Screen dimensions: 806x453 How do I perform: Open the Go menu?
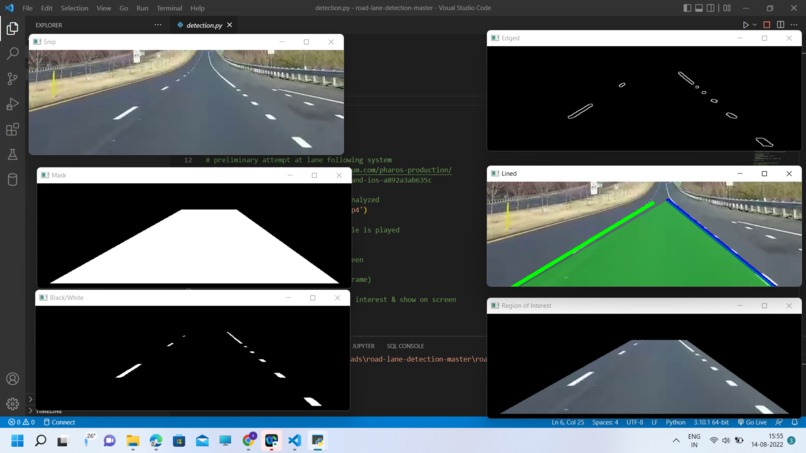[x=123, y=8]
